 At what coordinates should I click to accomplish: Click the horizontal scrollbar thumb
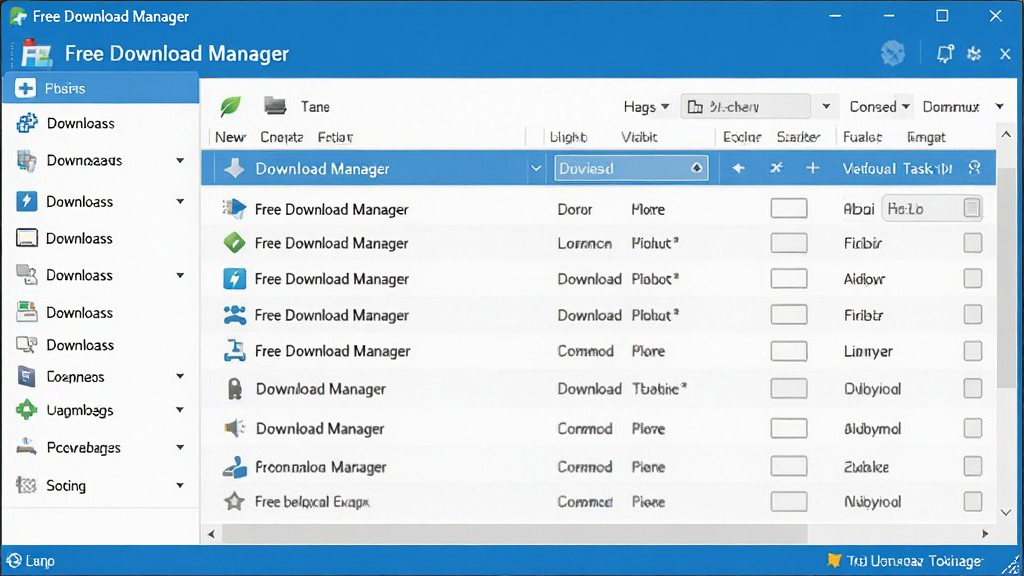pos(515,534)
